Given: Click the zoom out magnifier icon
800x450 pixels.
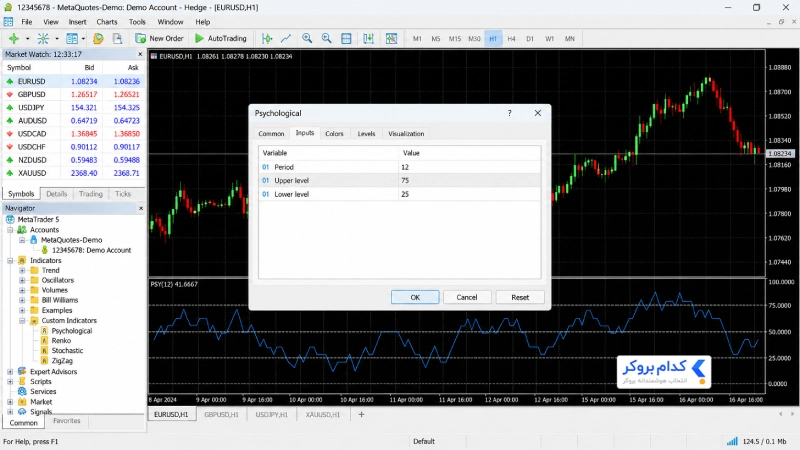Looking at the screenshot, I should [x=327, y=38].
